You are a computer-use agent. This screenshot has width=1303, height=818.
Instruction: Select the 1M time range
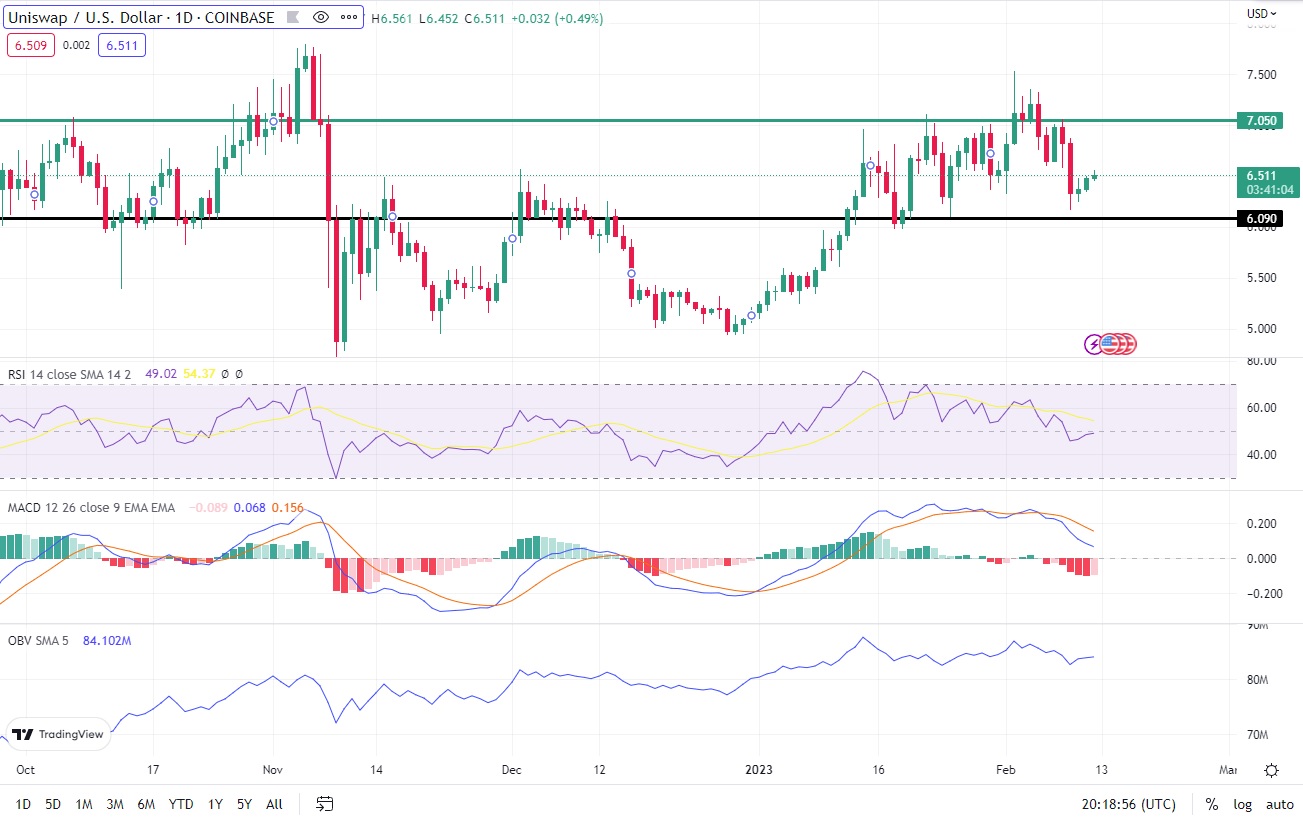click(84, 804)
